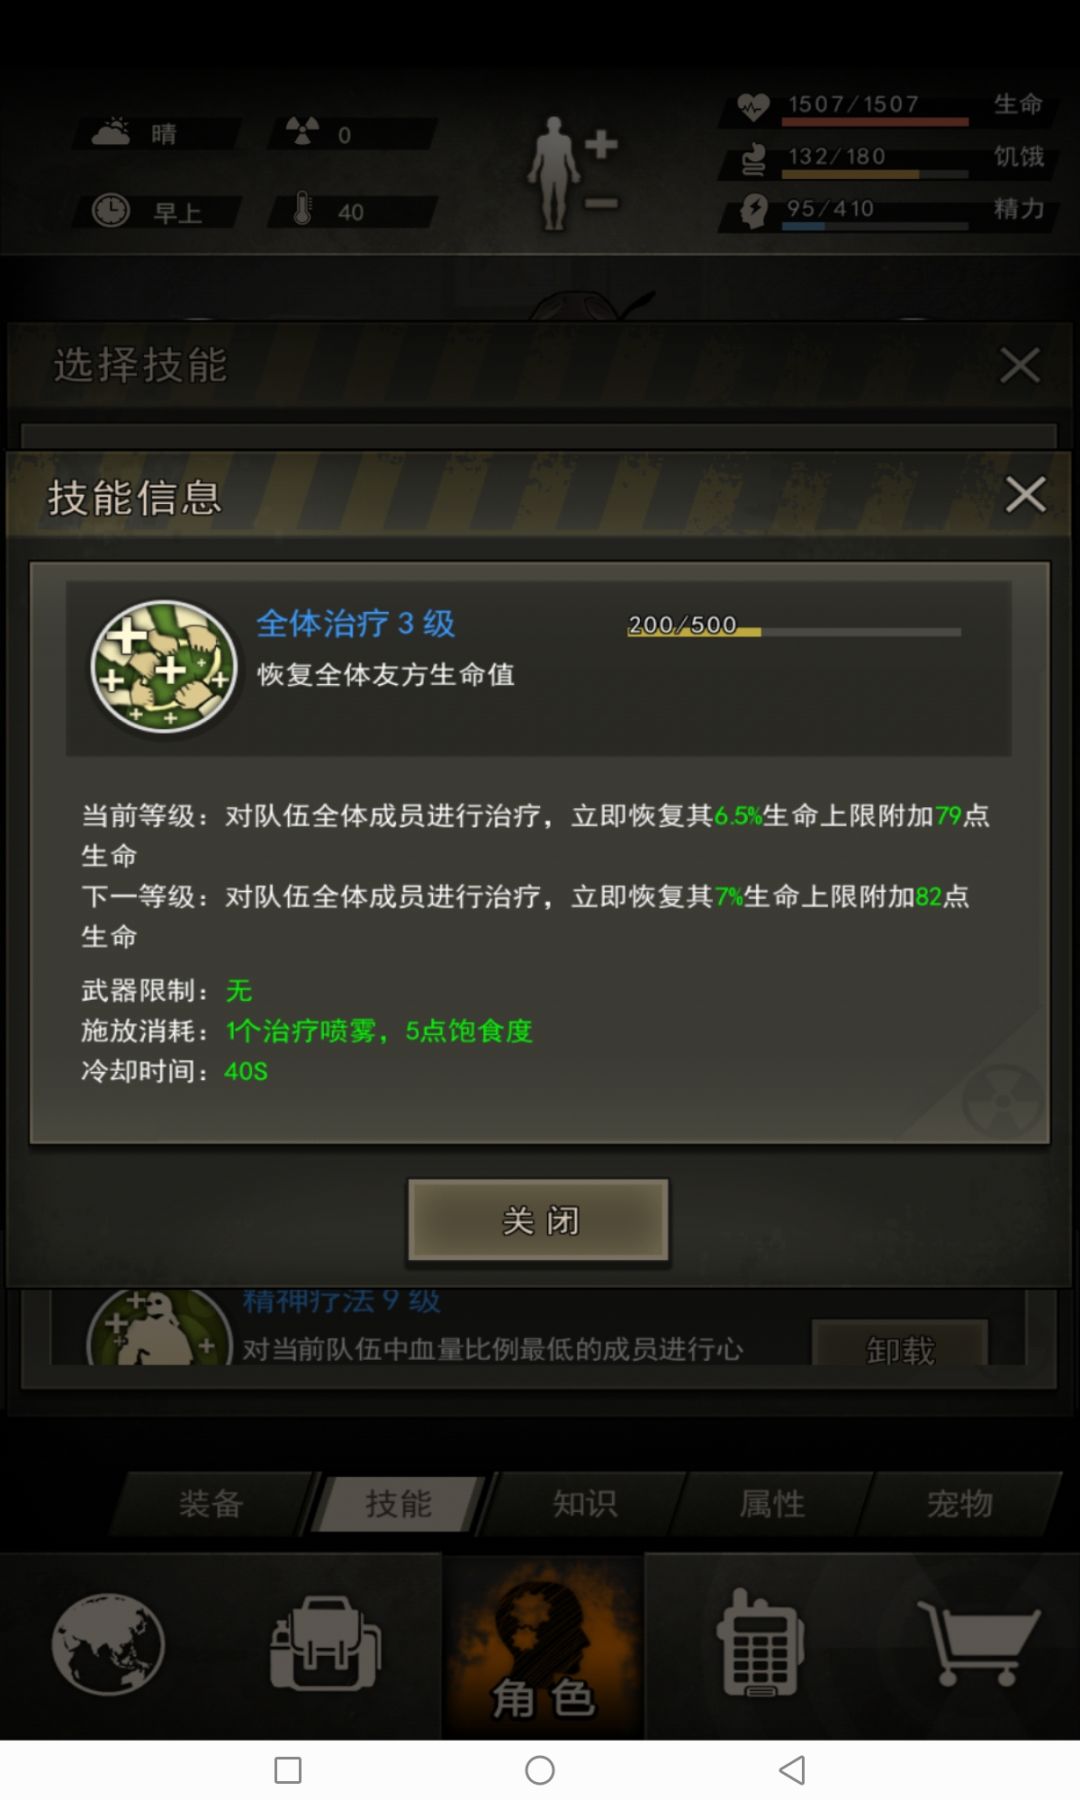This screenshot has height=1800, width=1080.
Task: Tap the heart health icon
Action: click(x=753, y=106)
